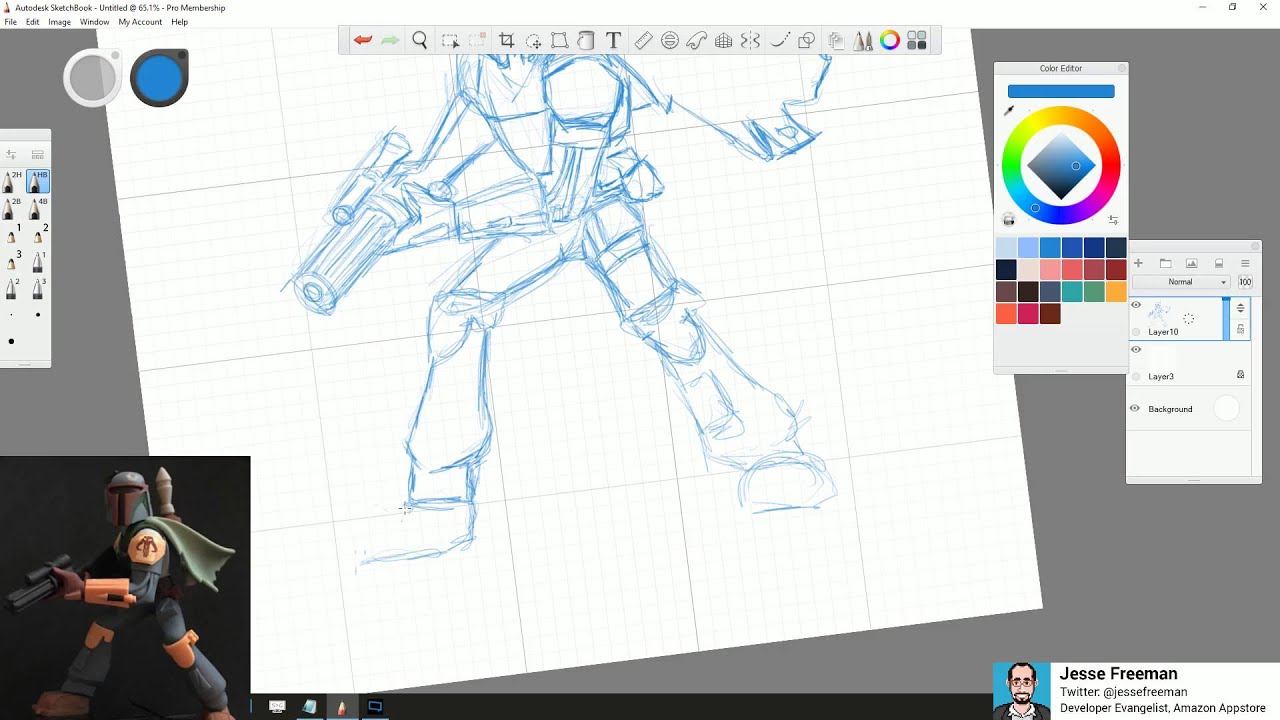Open the Color wheel puck icon
The height and width of the screenshot is (720, 1280).
coord(891,40)
